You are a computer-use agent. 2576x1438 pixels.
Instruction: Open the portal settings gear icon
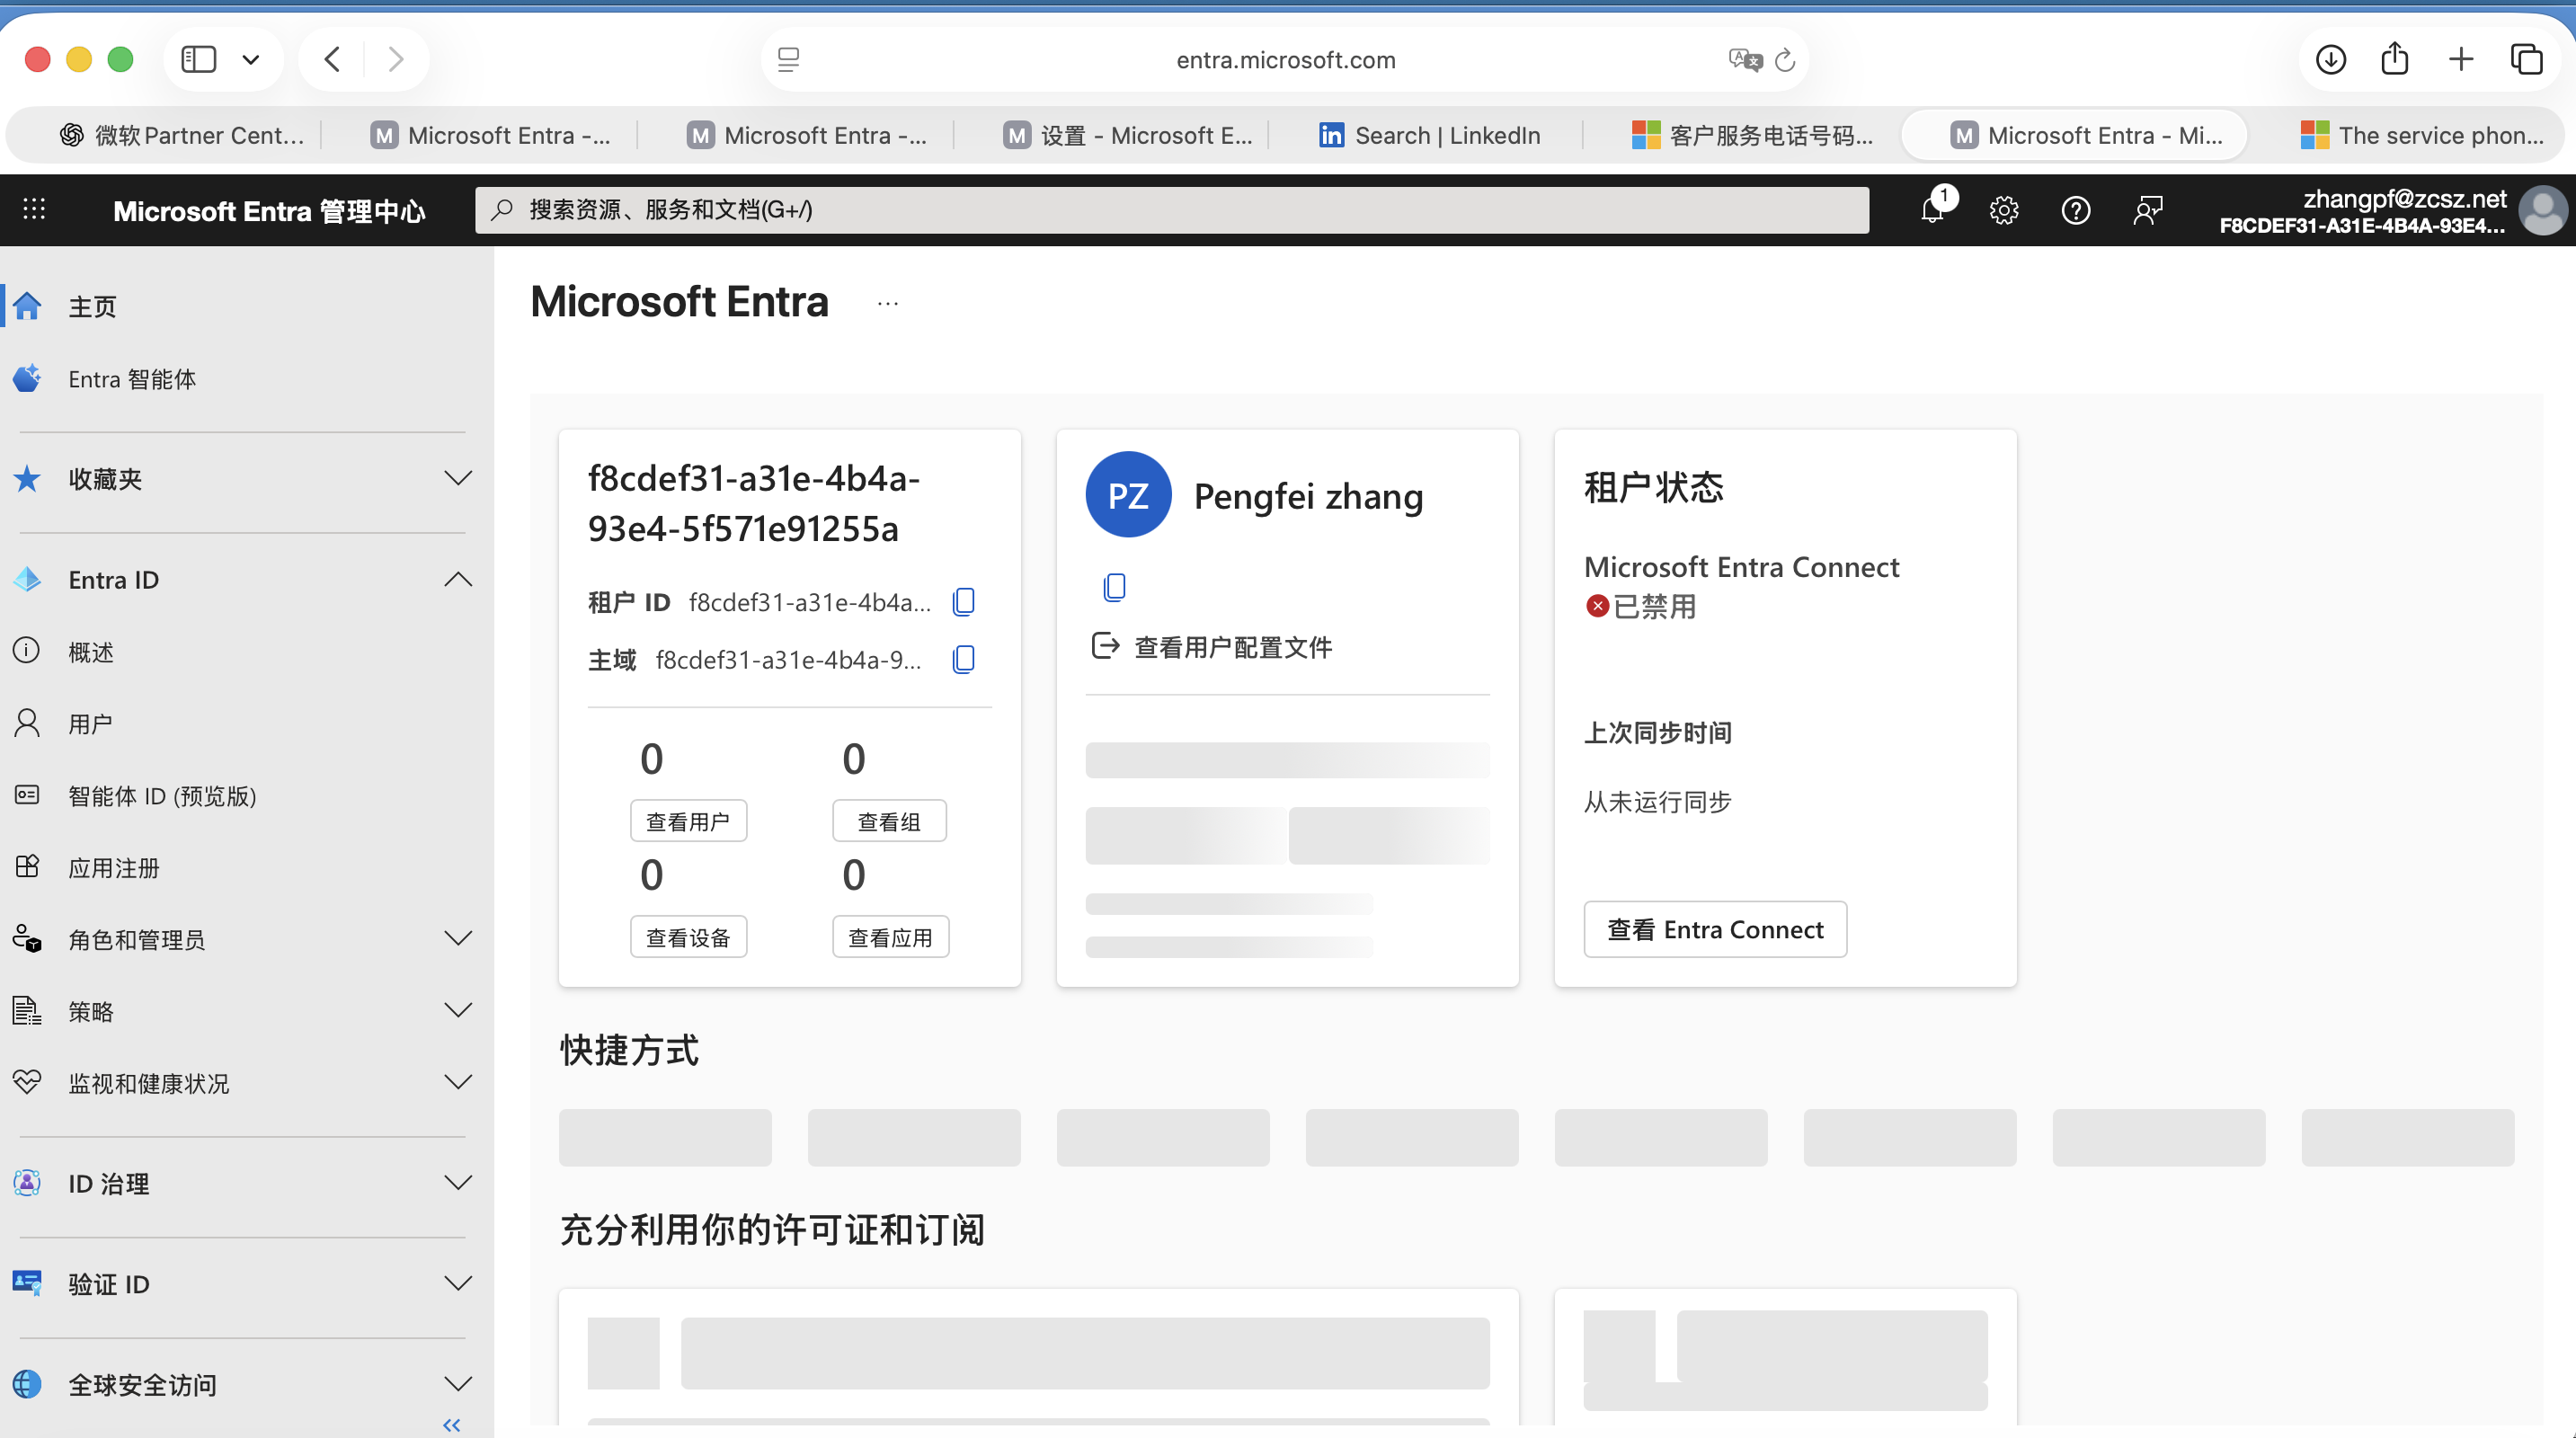click(x=2004, y=211)
